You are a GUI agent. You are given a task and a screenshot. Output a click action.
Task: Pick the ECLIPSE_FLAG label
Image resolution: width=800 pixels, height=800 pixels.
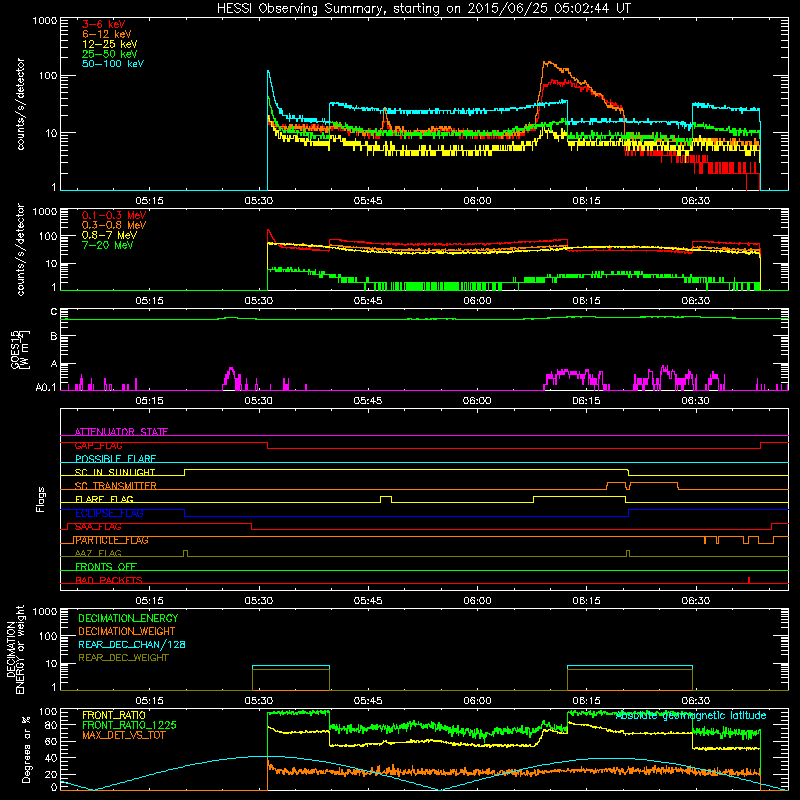109,513
